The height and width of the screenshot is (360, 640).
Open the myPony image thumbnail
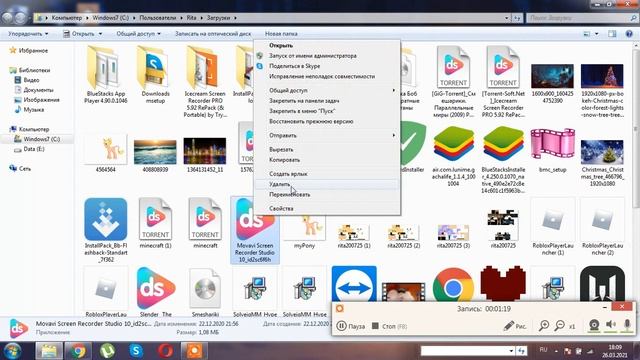[x=304, y=228]
